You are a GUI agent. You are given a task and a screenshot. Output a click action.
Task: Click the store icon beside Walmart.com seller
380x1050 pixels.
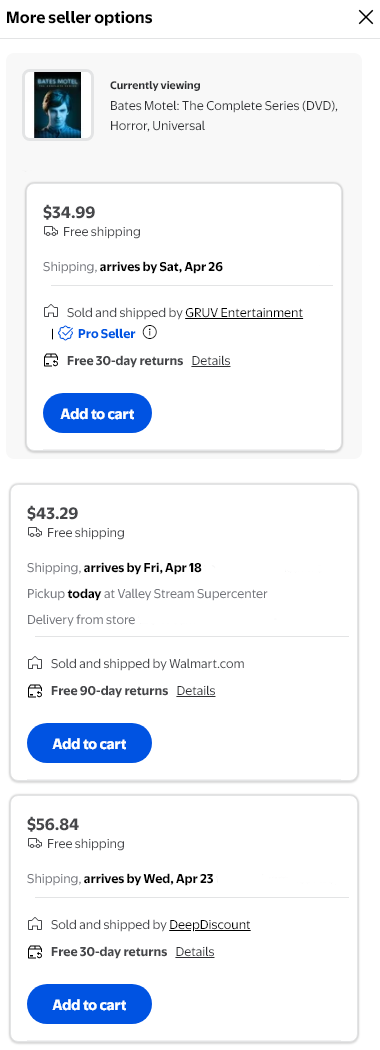34,664
